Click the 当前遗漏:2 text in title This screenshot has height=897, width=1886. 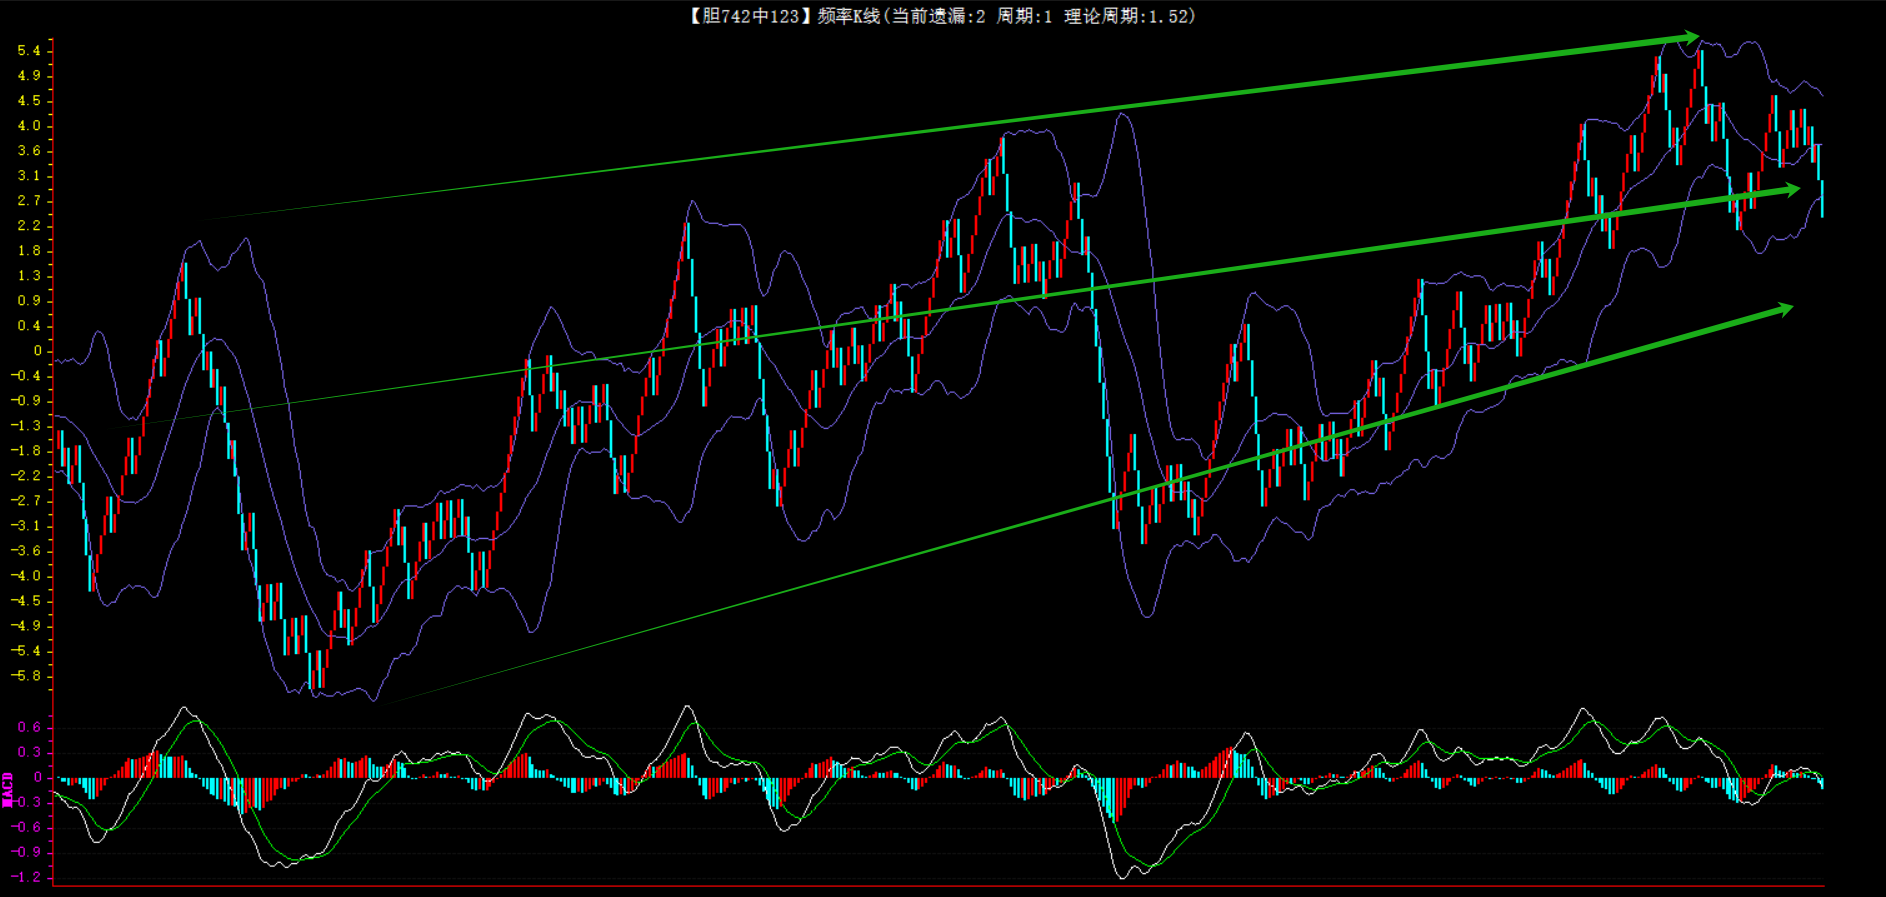point(937,16)
